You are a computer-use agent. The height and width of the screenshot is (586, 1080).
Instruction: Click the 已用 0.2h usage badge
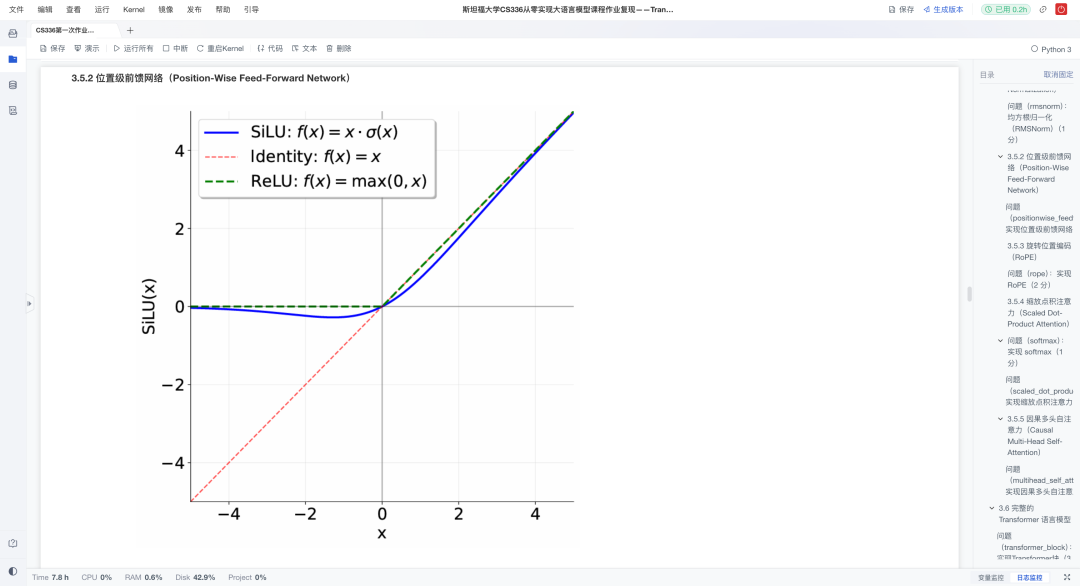pos(1006,10)
